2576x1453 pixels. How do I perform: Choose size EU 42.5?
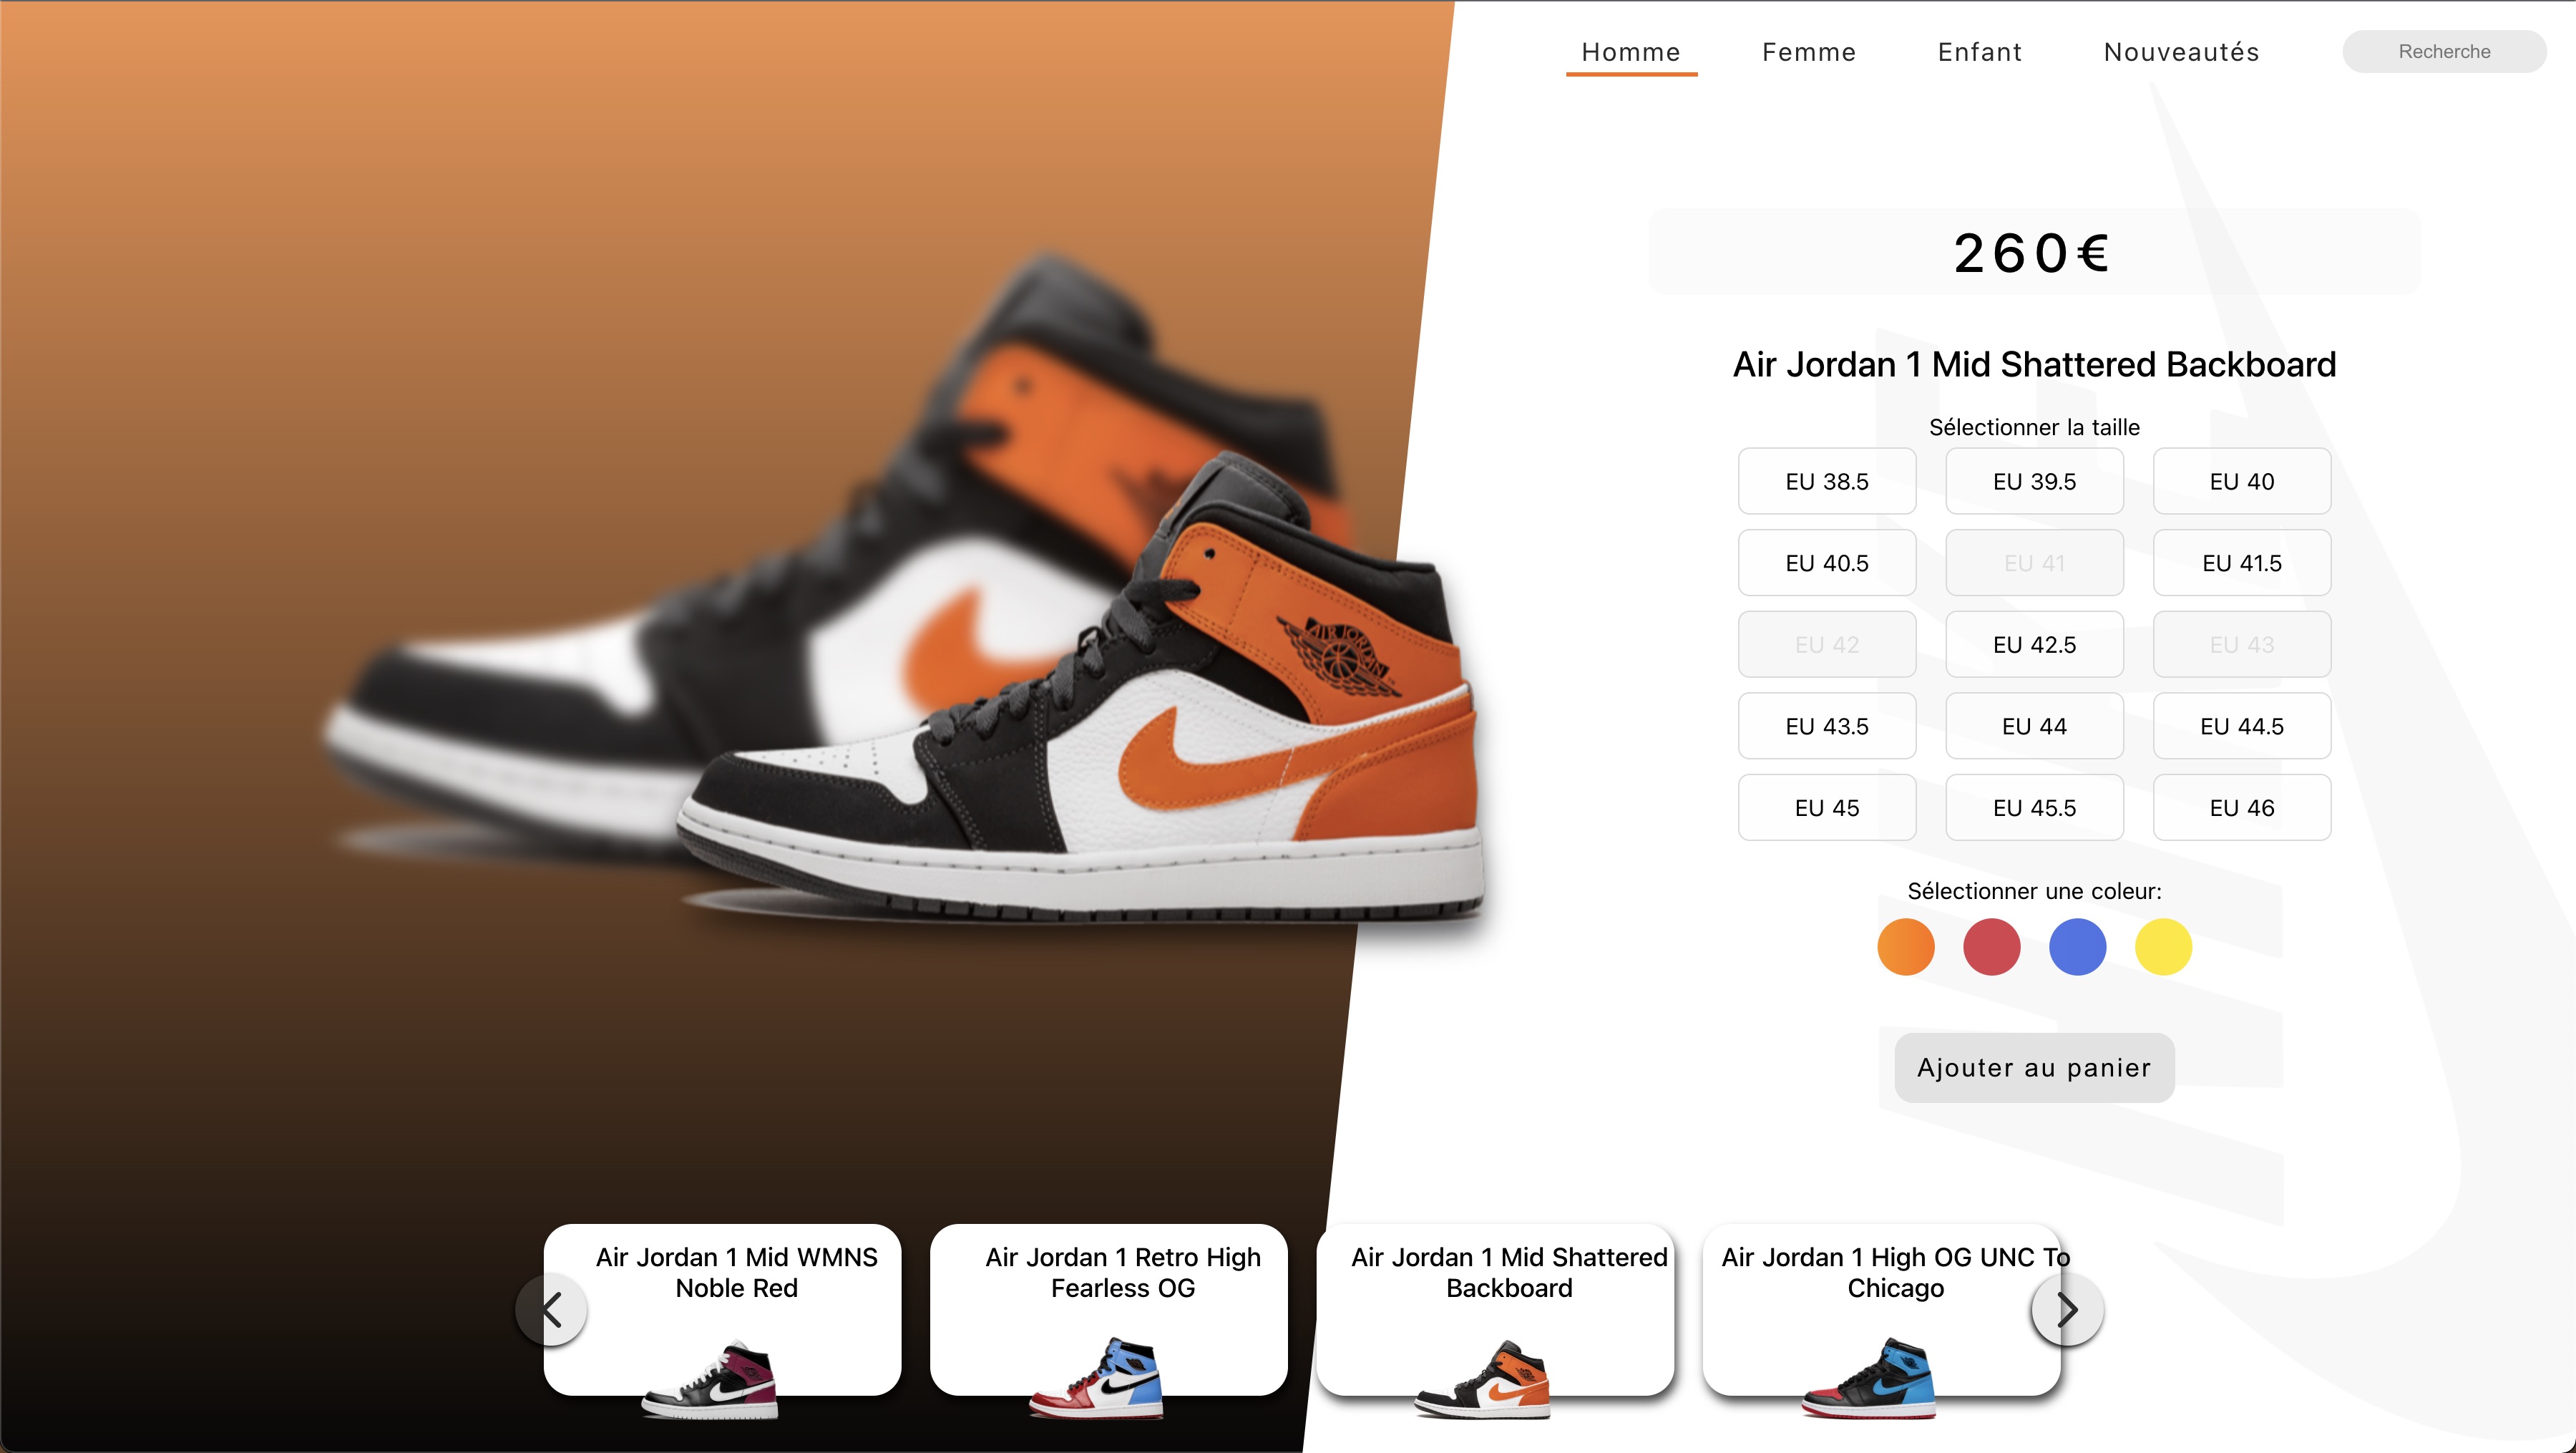tap(2035, 644)
